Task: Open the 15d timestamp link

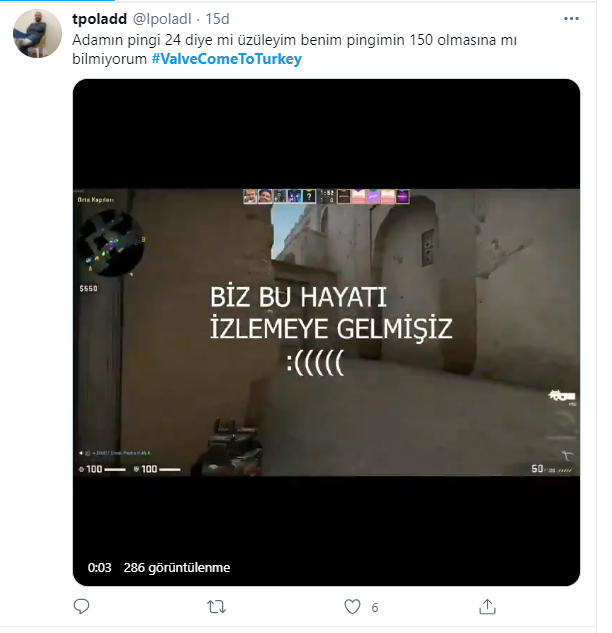Action: click(217, 19)
